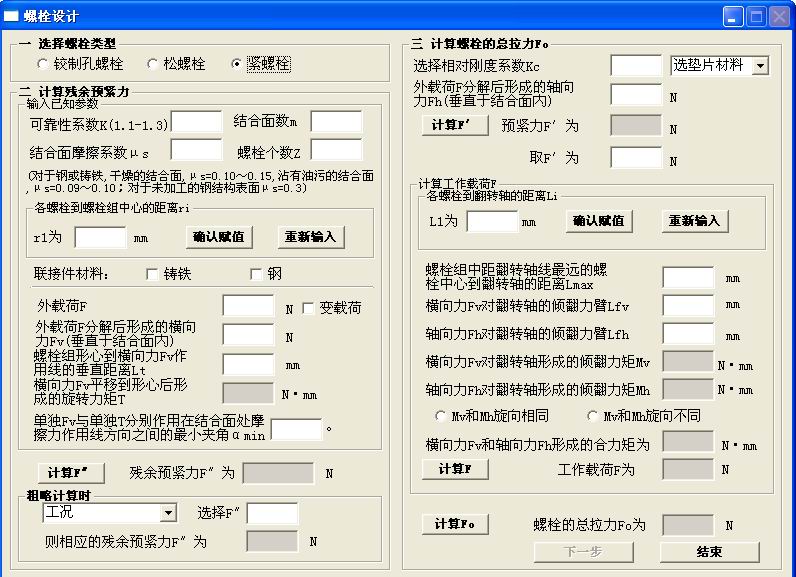Click the 外载荷F input field

(x=248, y=307)
